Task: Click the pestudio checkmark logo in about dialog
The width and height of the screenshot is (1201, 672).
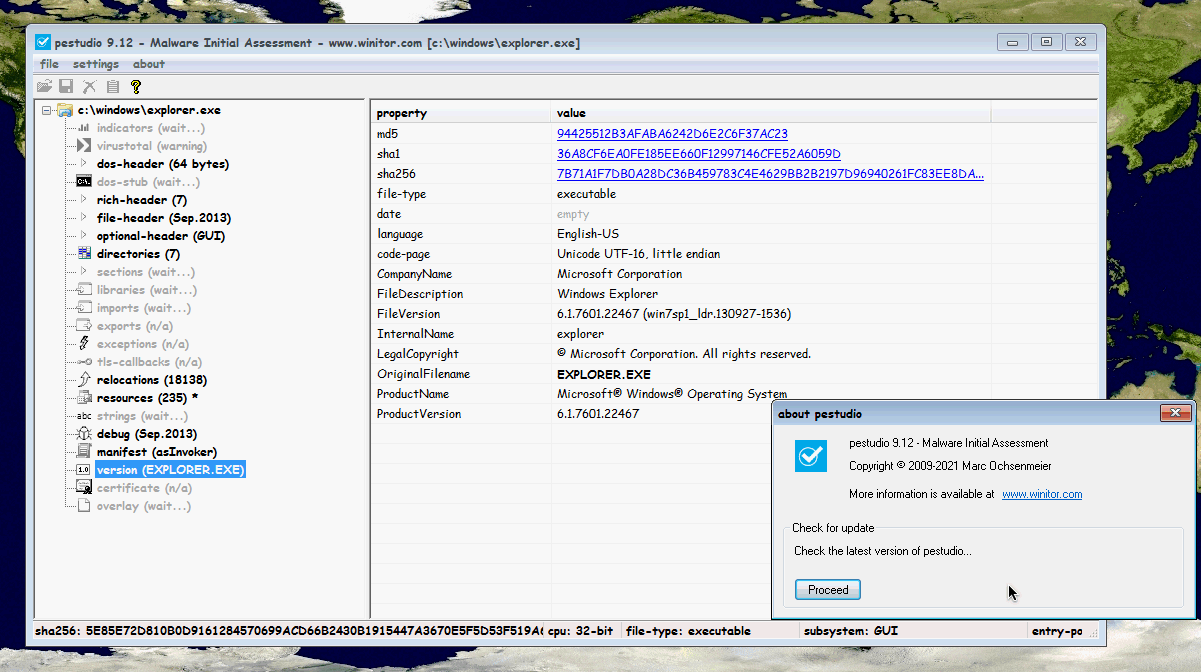Action: pyautogui.click(x=811, y=456)
